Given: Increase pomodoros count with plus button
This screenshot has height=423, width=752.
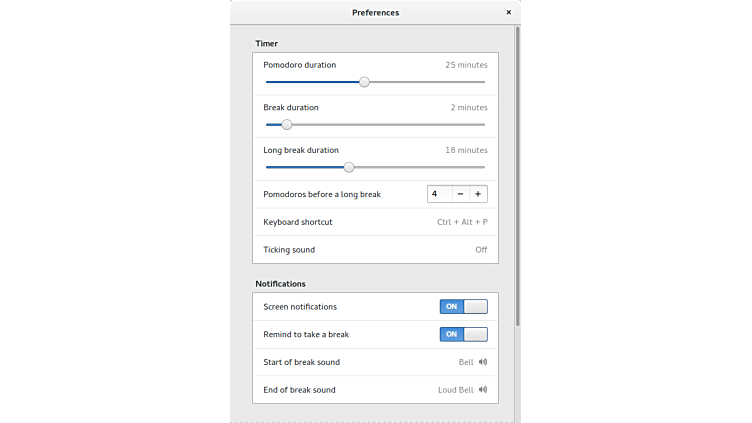Looking at the screenshot, I should (x=478, y=194).
